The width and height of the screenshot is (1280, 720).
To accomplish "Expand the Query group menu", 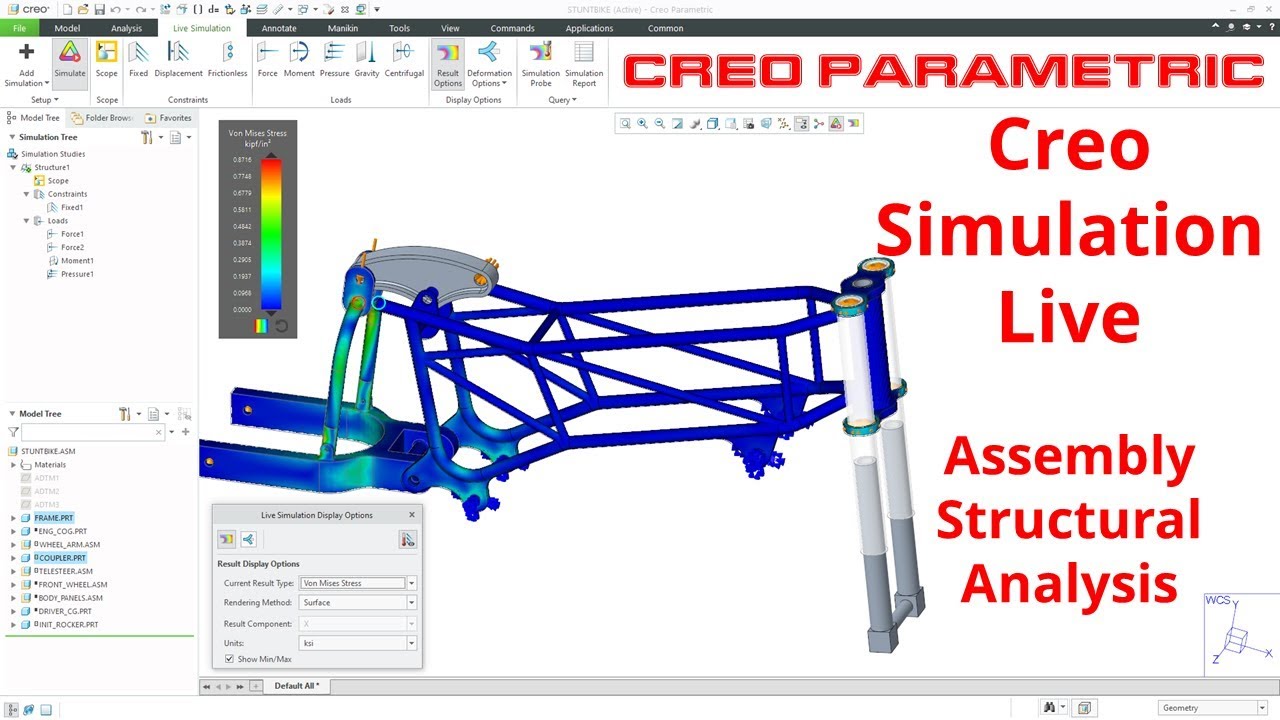I will (563, 100).
